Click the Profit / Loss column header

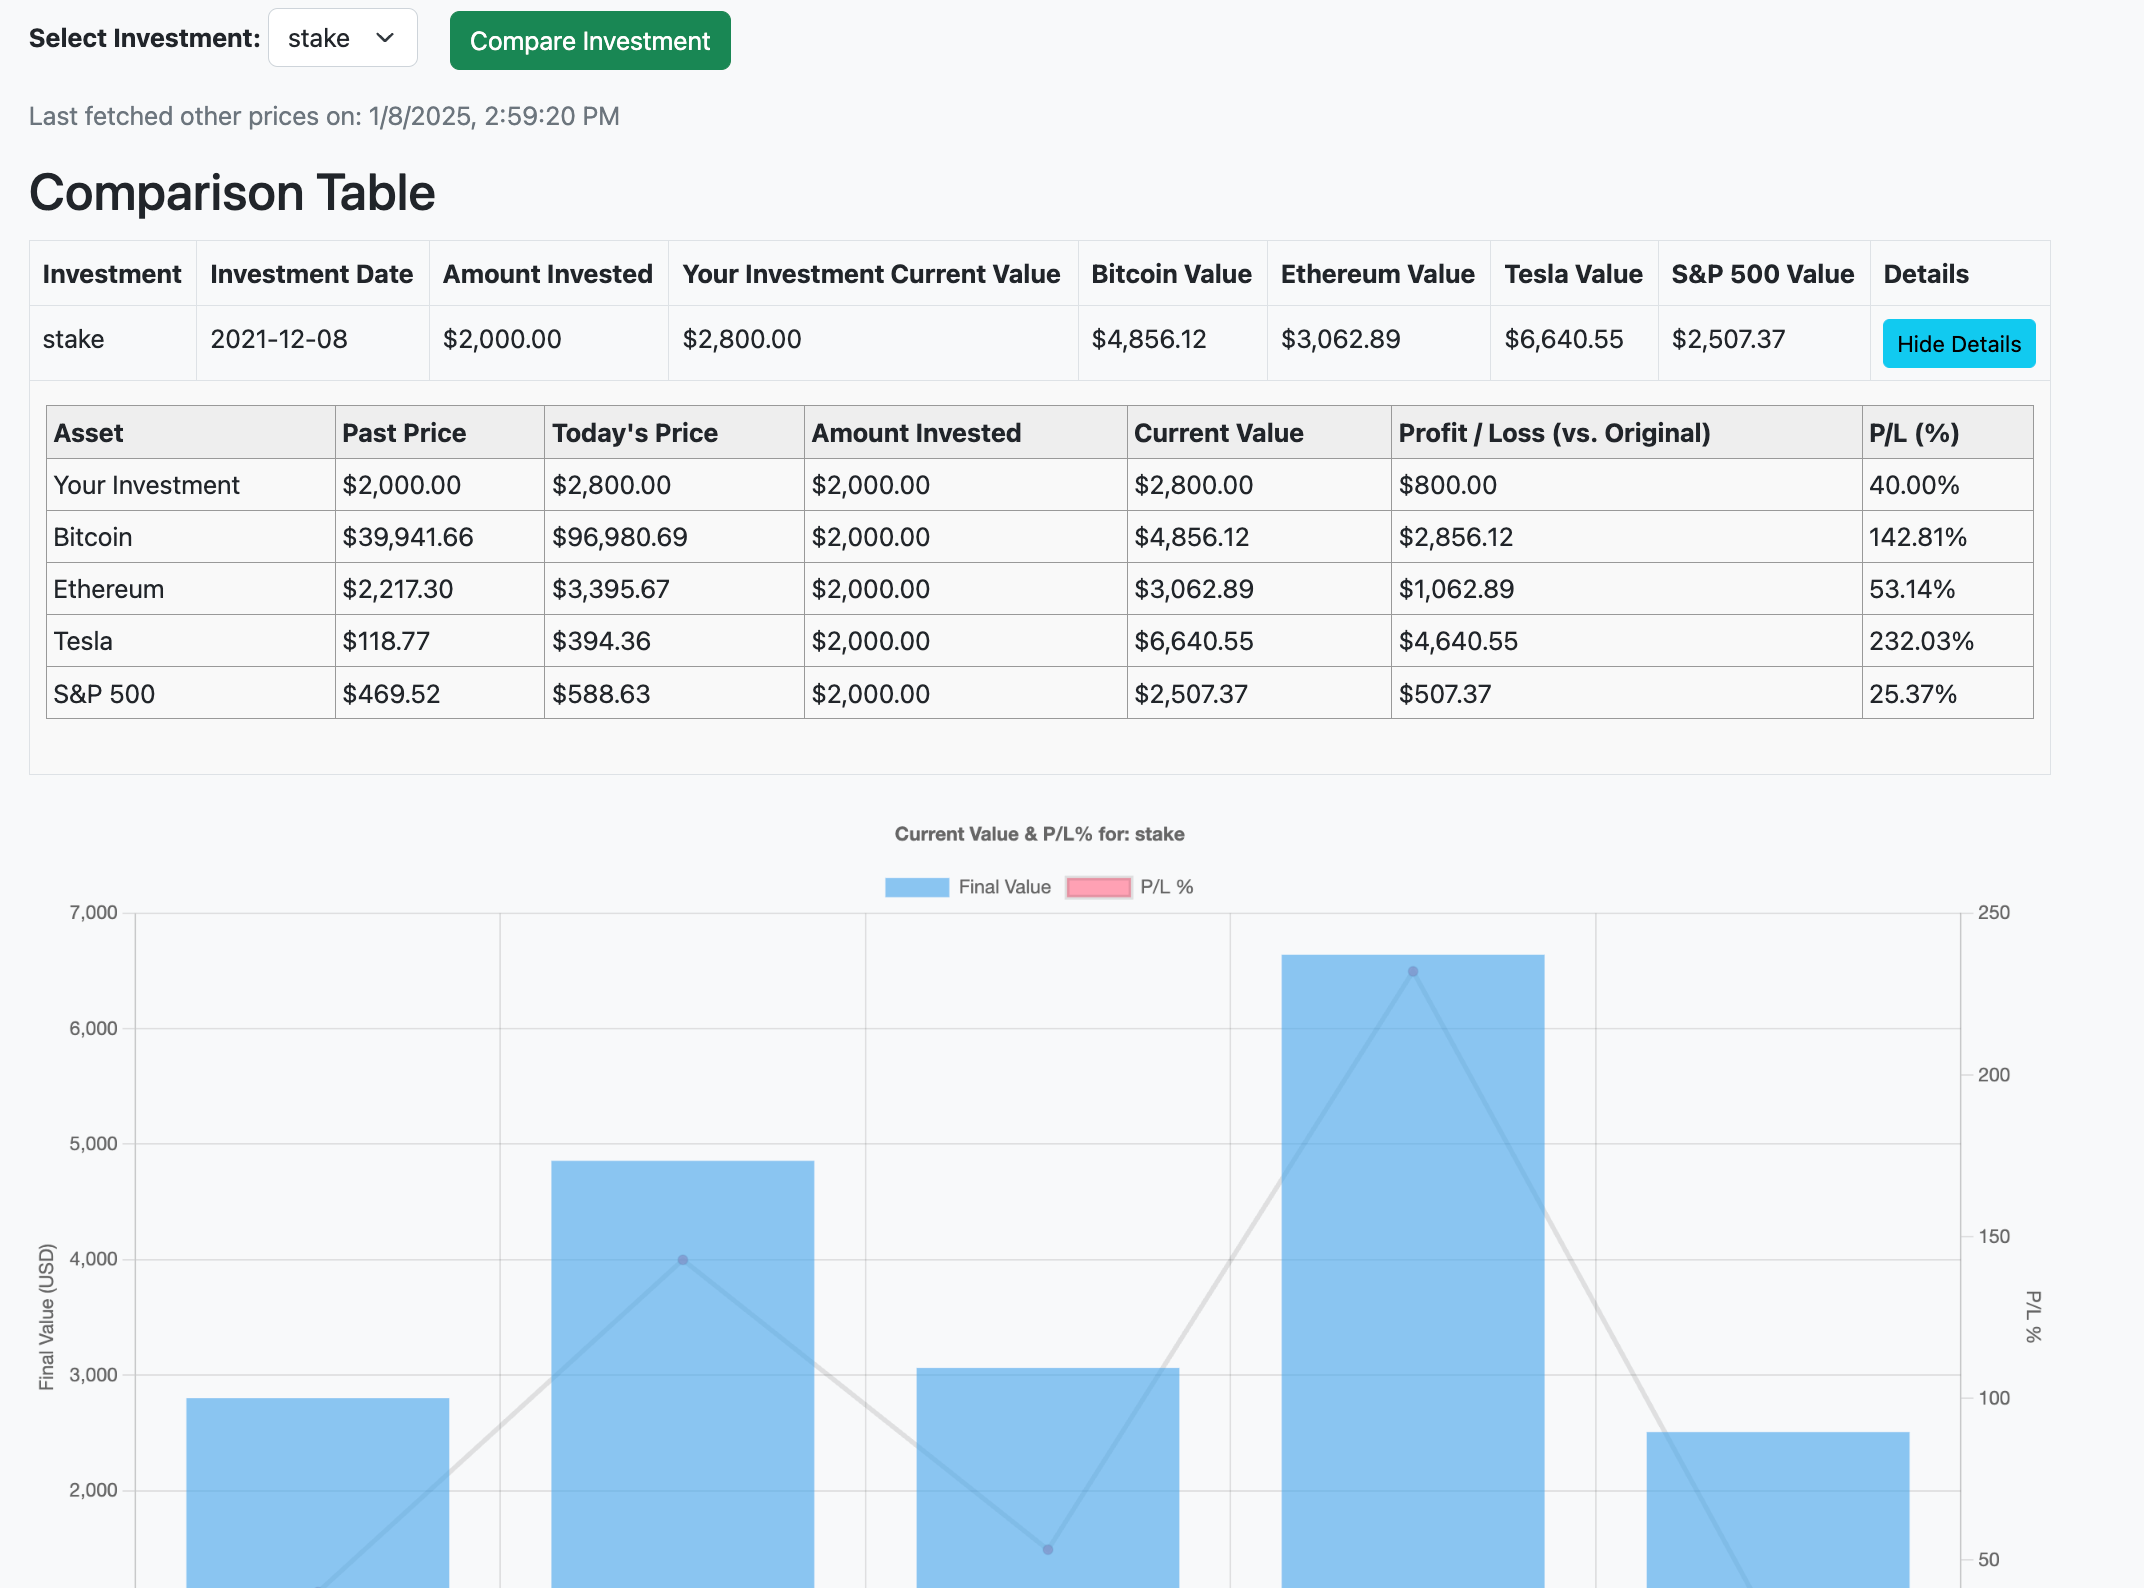click(1554, 433)
